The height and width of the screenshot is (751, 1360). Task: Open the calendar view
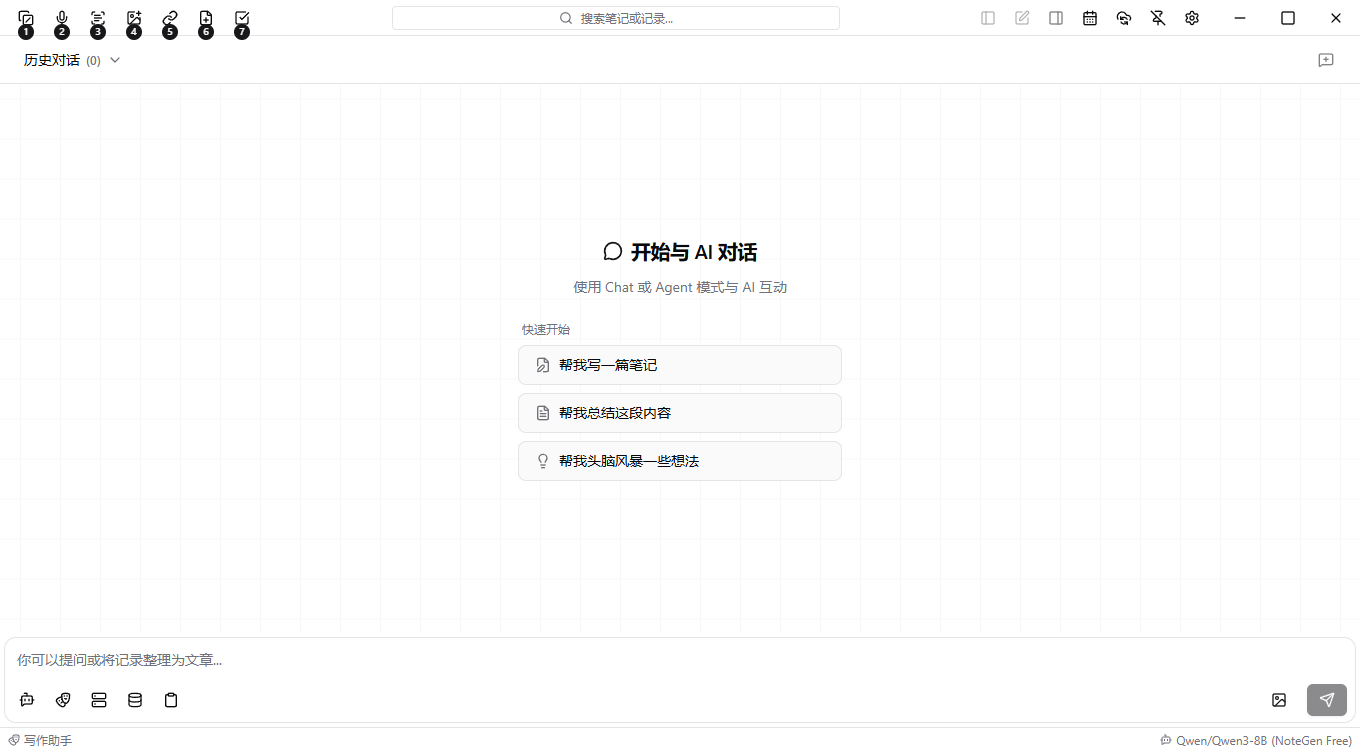(1090, 18)
